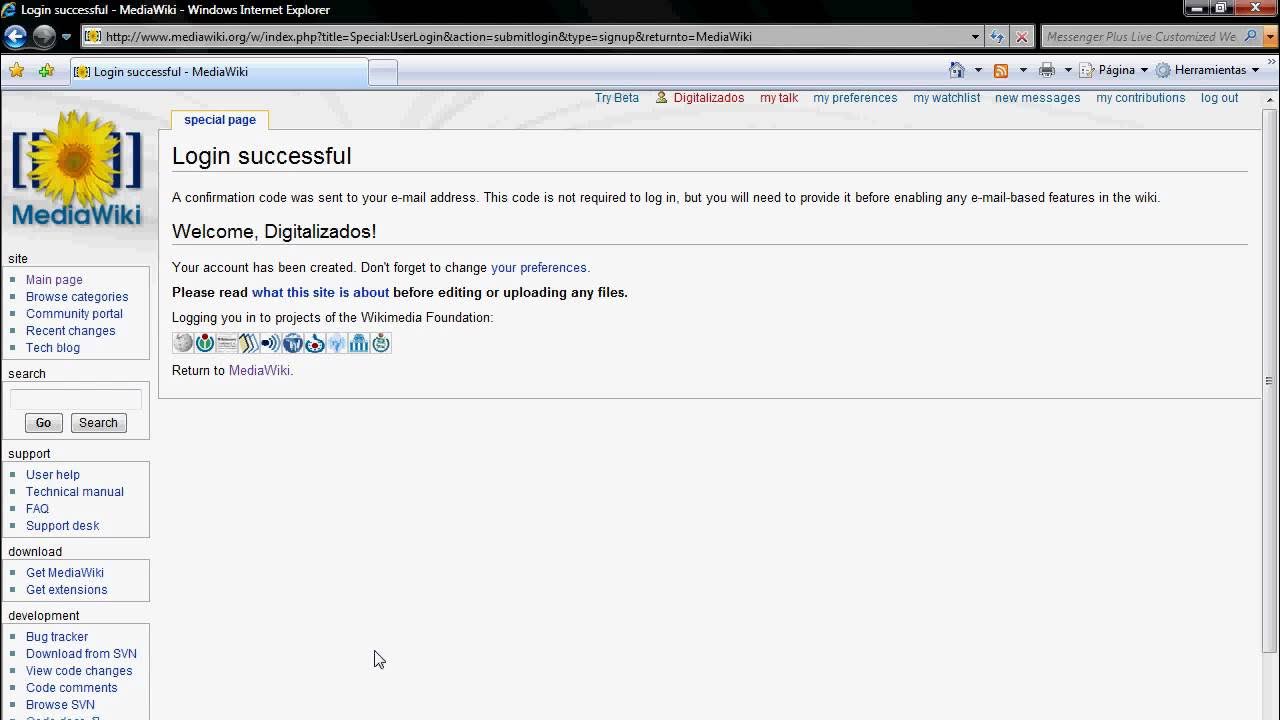Image resolution: width=1280 pixels, height=720 pixels.
Task: Open the Página menu
Action: pos(1113,70)
